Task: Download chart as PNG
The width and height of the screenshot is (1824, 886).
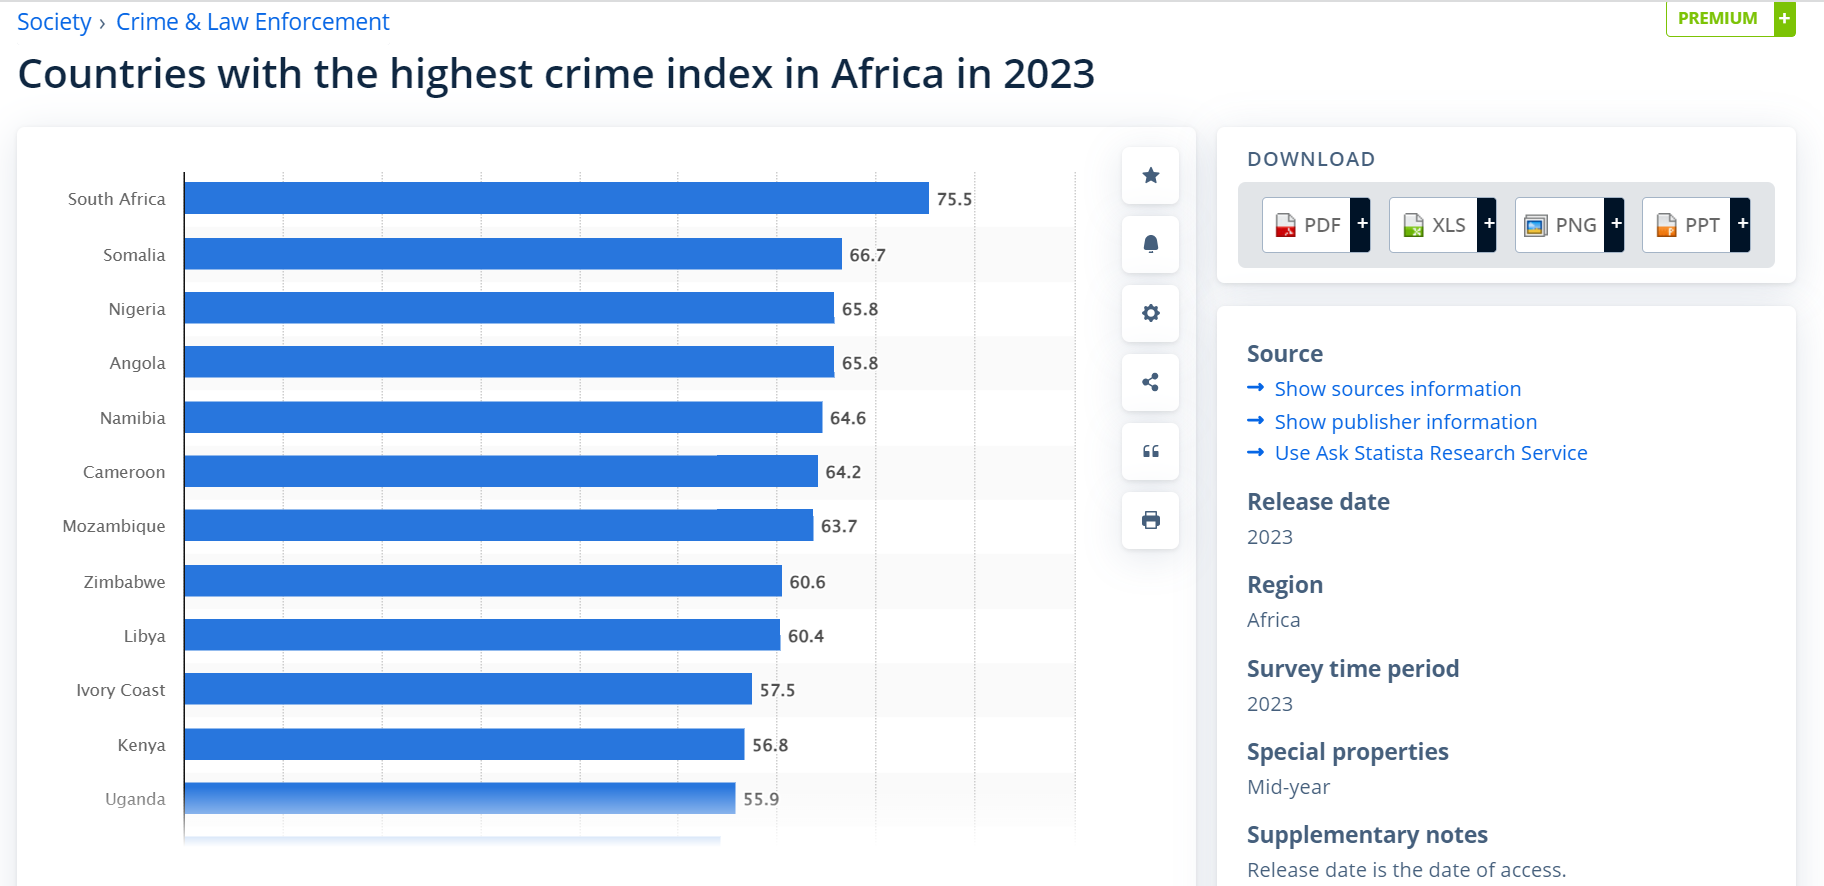Action: [x=1568, y=225]
